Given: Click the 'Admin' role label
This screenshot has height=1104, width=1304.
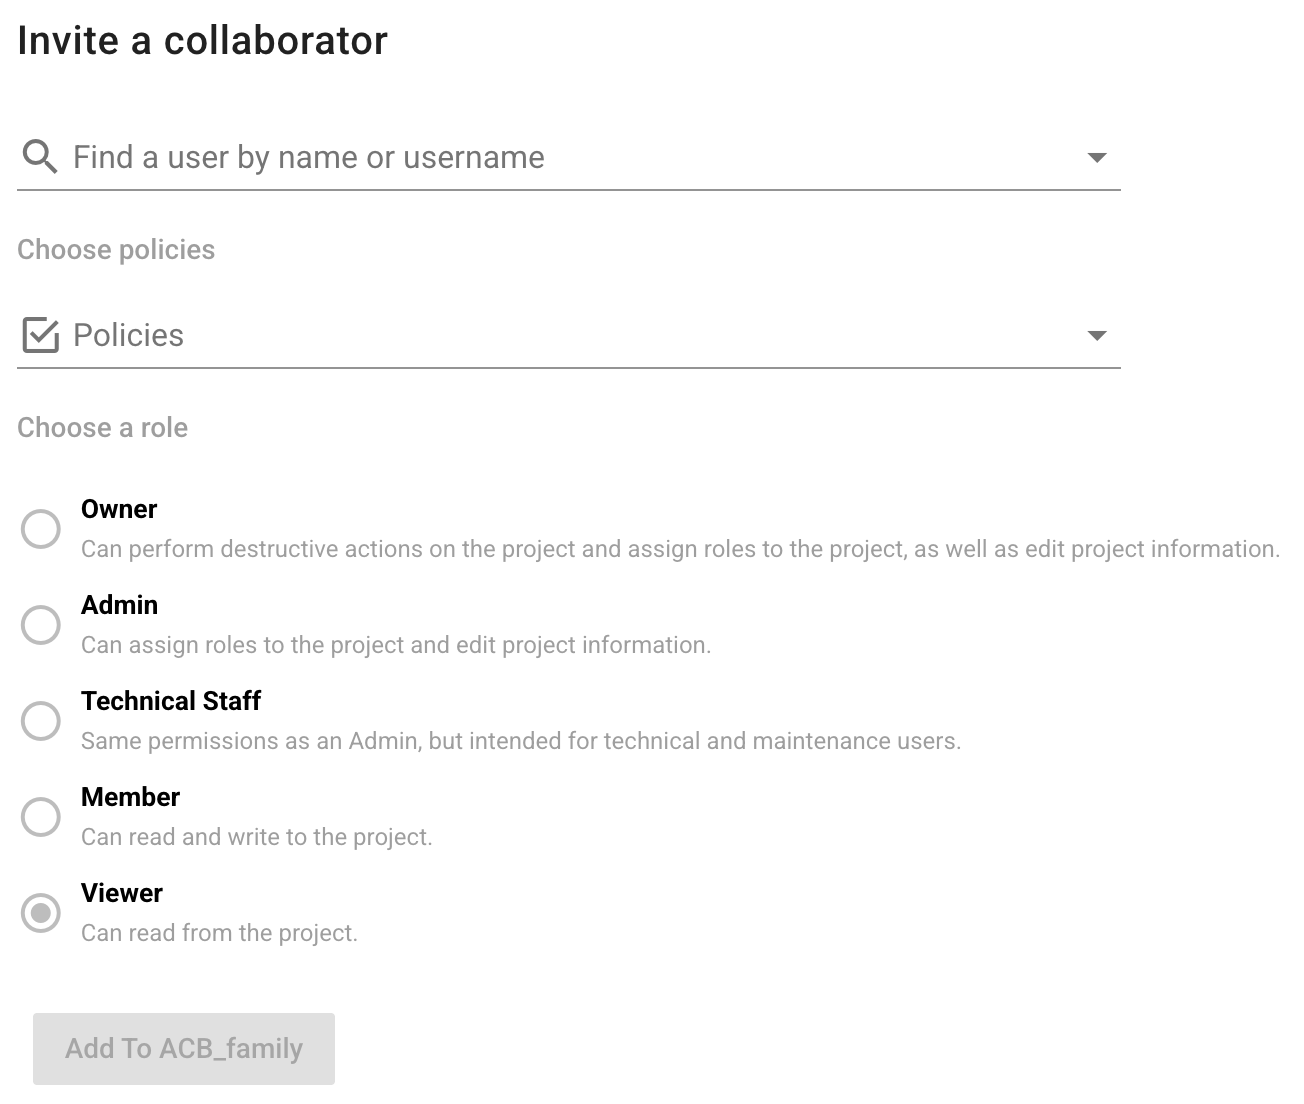Looking at the screenshot, I should point(119,605).
